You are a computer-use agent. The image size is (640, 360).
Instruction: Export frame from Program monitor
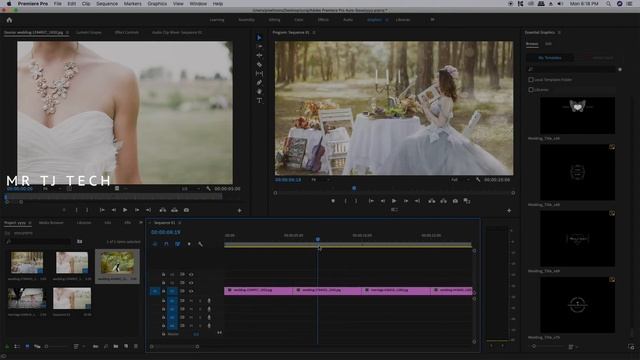(x=455, y=201)
